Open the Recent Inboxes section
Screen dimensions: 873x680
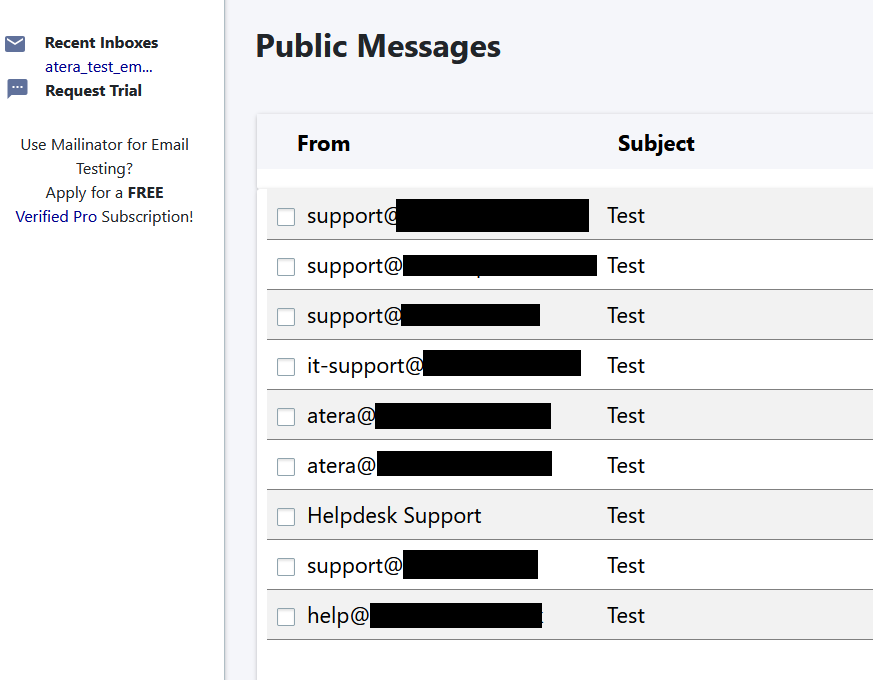[101, 43]
